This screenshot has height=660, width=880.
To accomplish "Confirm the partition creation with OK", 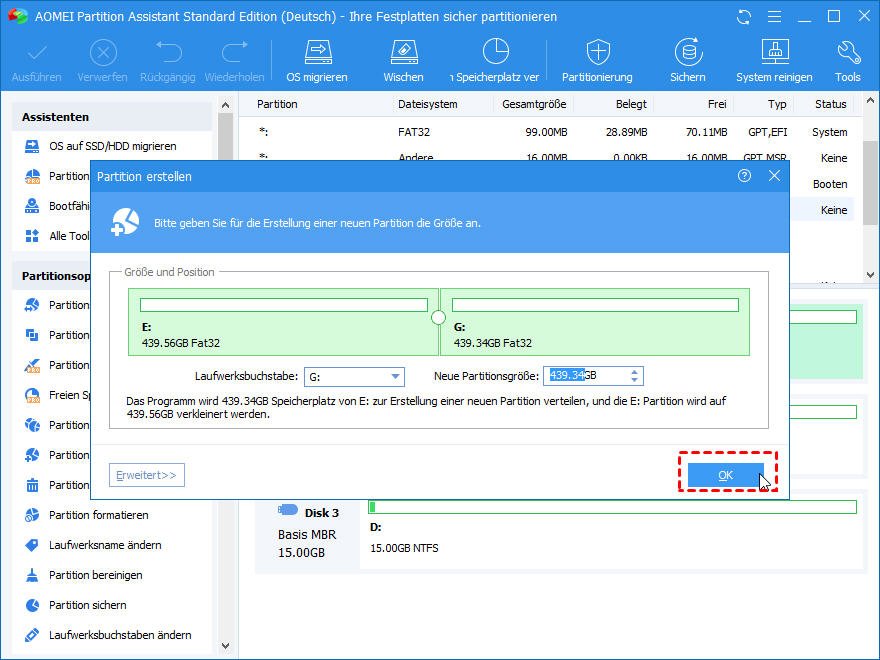I will coord(725,475).
